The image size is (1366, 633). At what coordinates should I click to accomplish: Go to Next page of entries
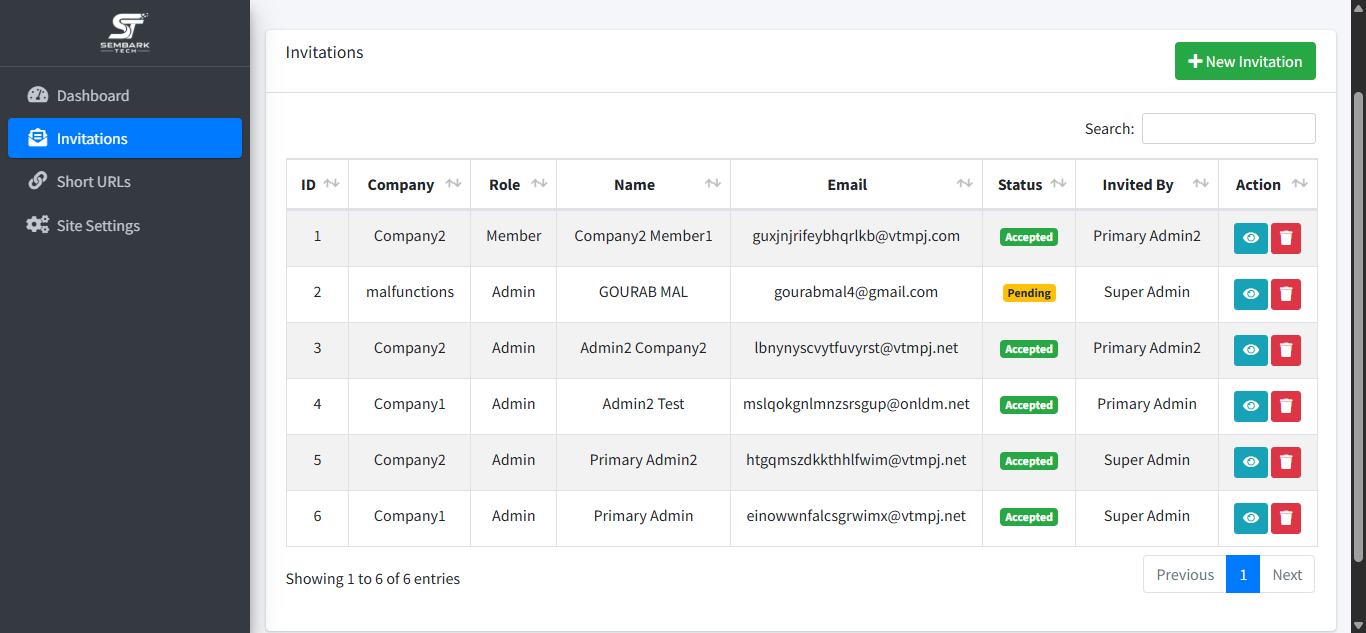(1287, 574)
